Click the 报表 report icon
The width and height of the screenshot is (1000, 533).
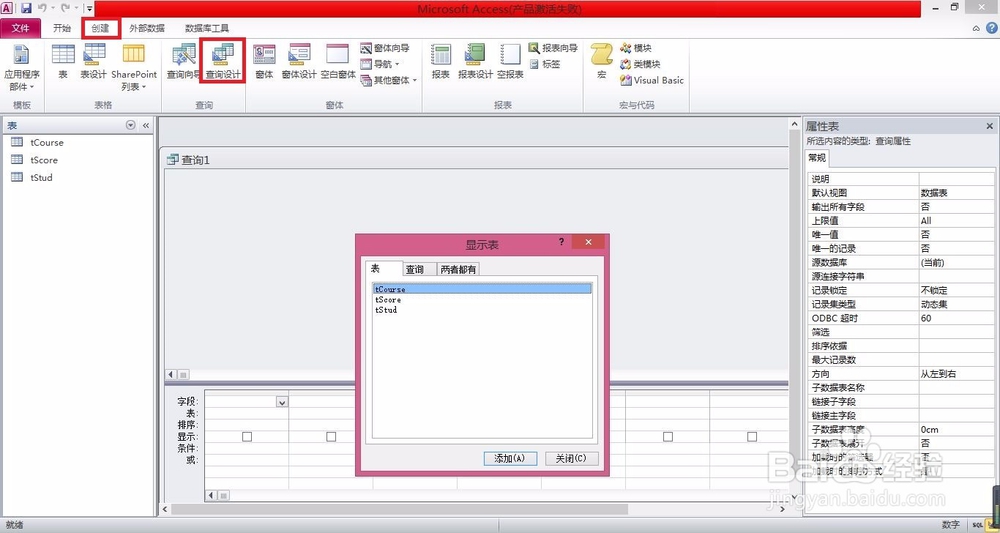coord(441,62)
